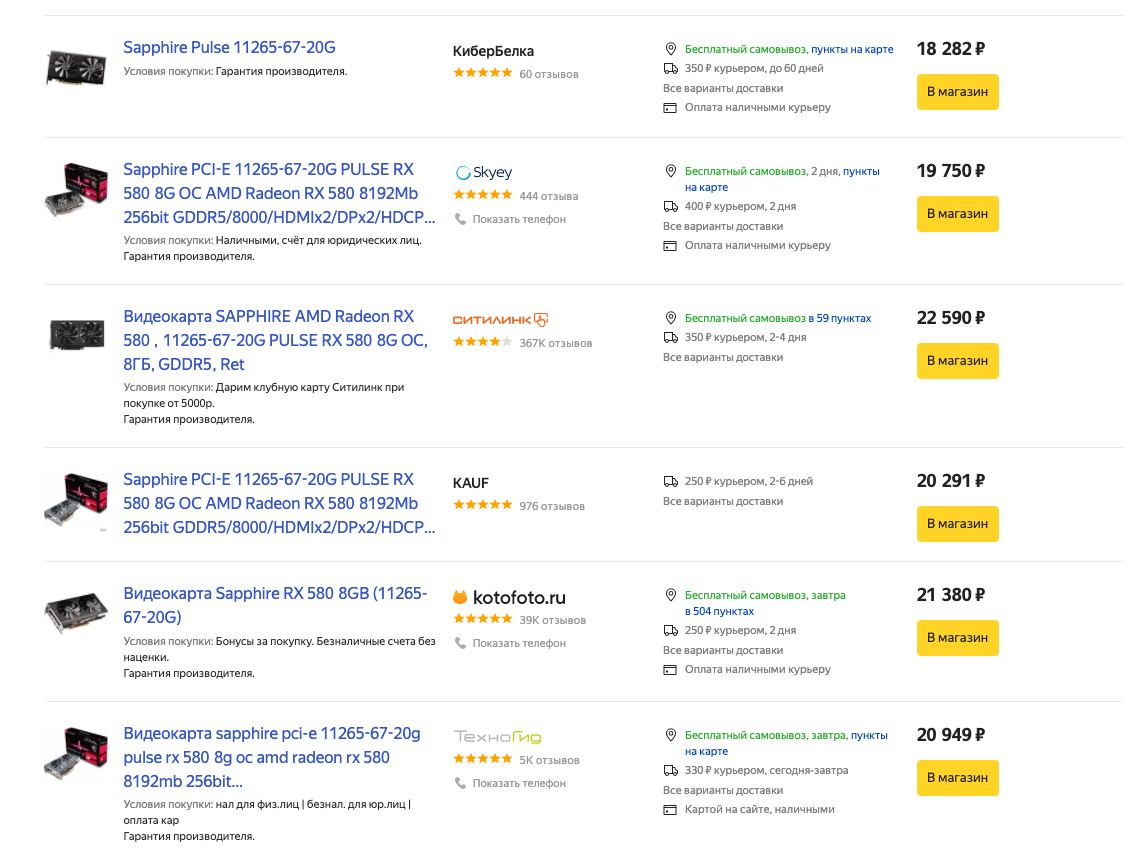
Task: Open Skyey offer product title link
Action: (279, 193)
